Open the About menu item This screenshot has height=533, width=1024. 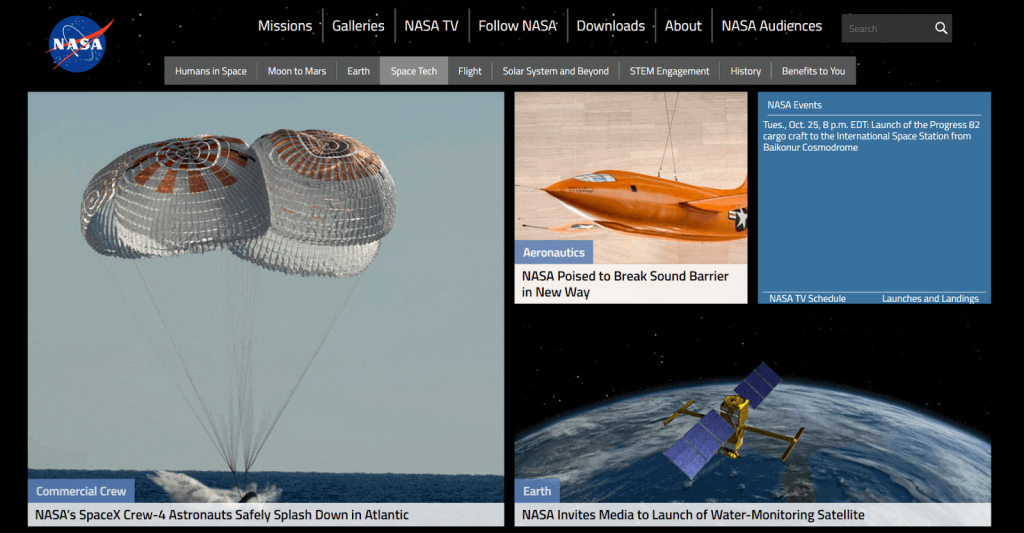[x=682, y=26]
